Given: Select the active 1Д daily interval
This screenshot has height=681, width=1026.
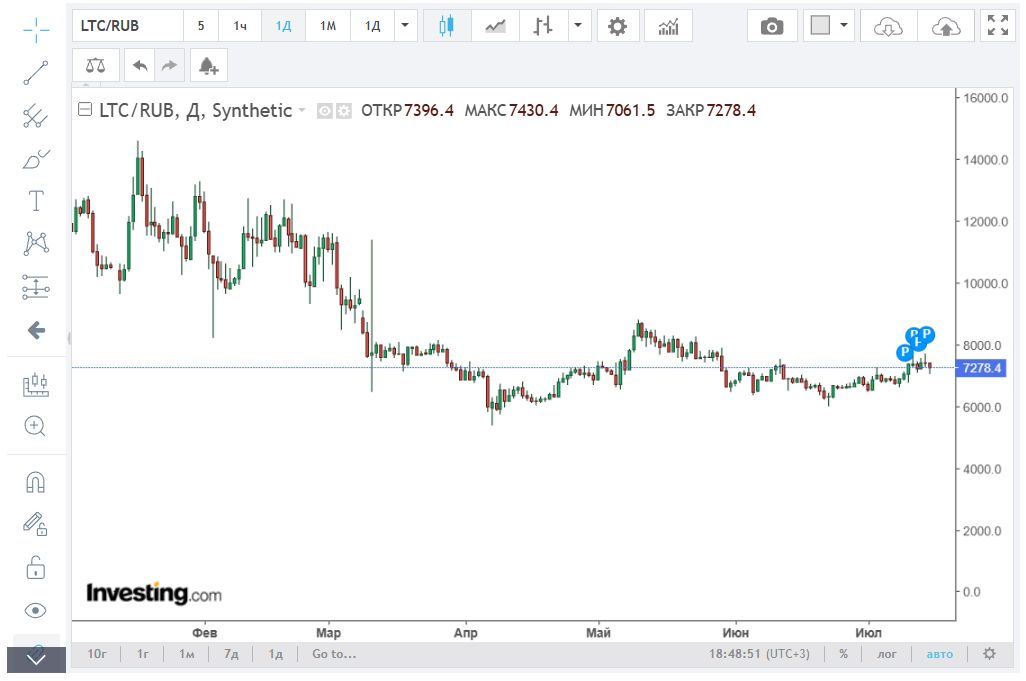Looking at the screenshot, I should (283, 26).
